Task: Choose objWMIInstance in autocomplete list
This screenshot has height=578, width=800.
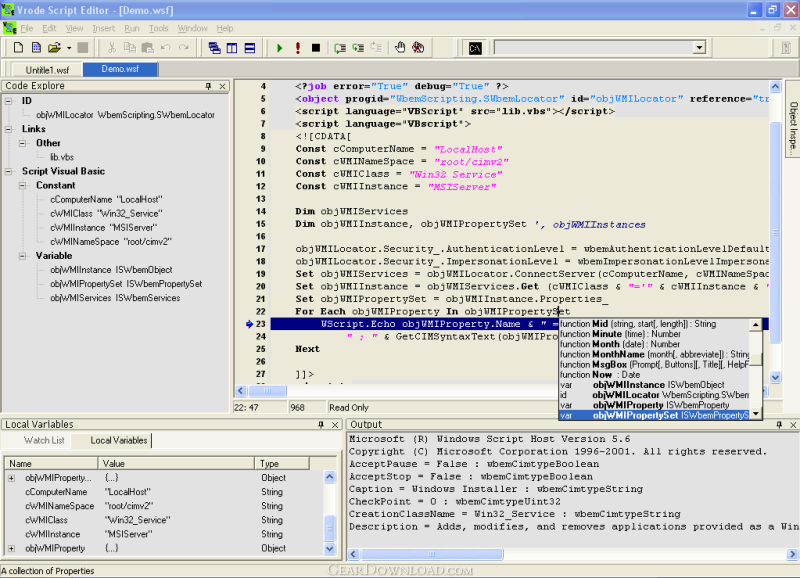Action: 654,385
